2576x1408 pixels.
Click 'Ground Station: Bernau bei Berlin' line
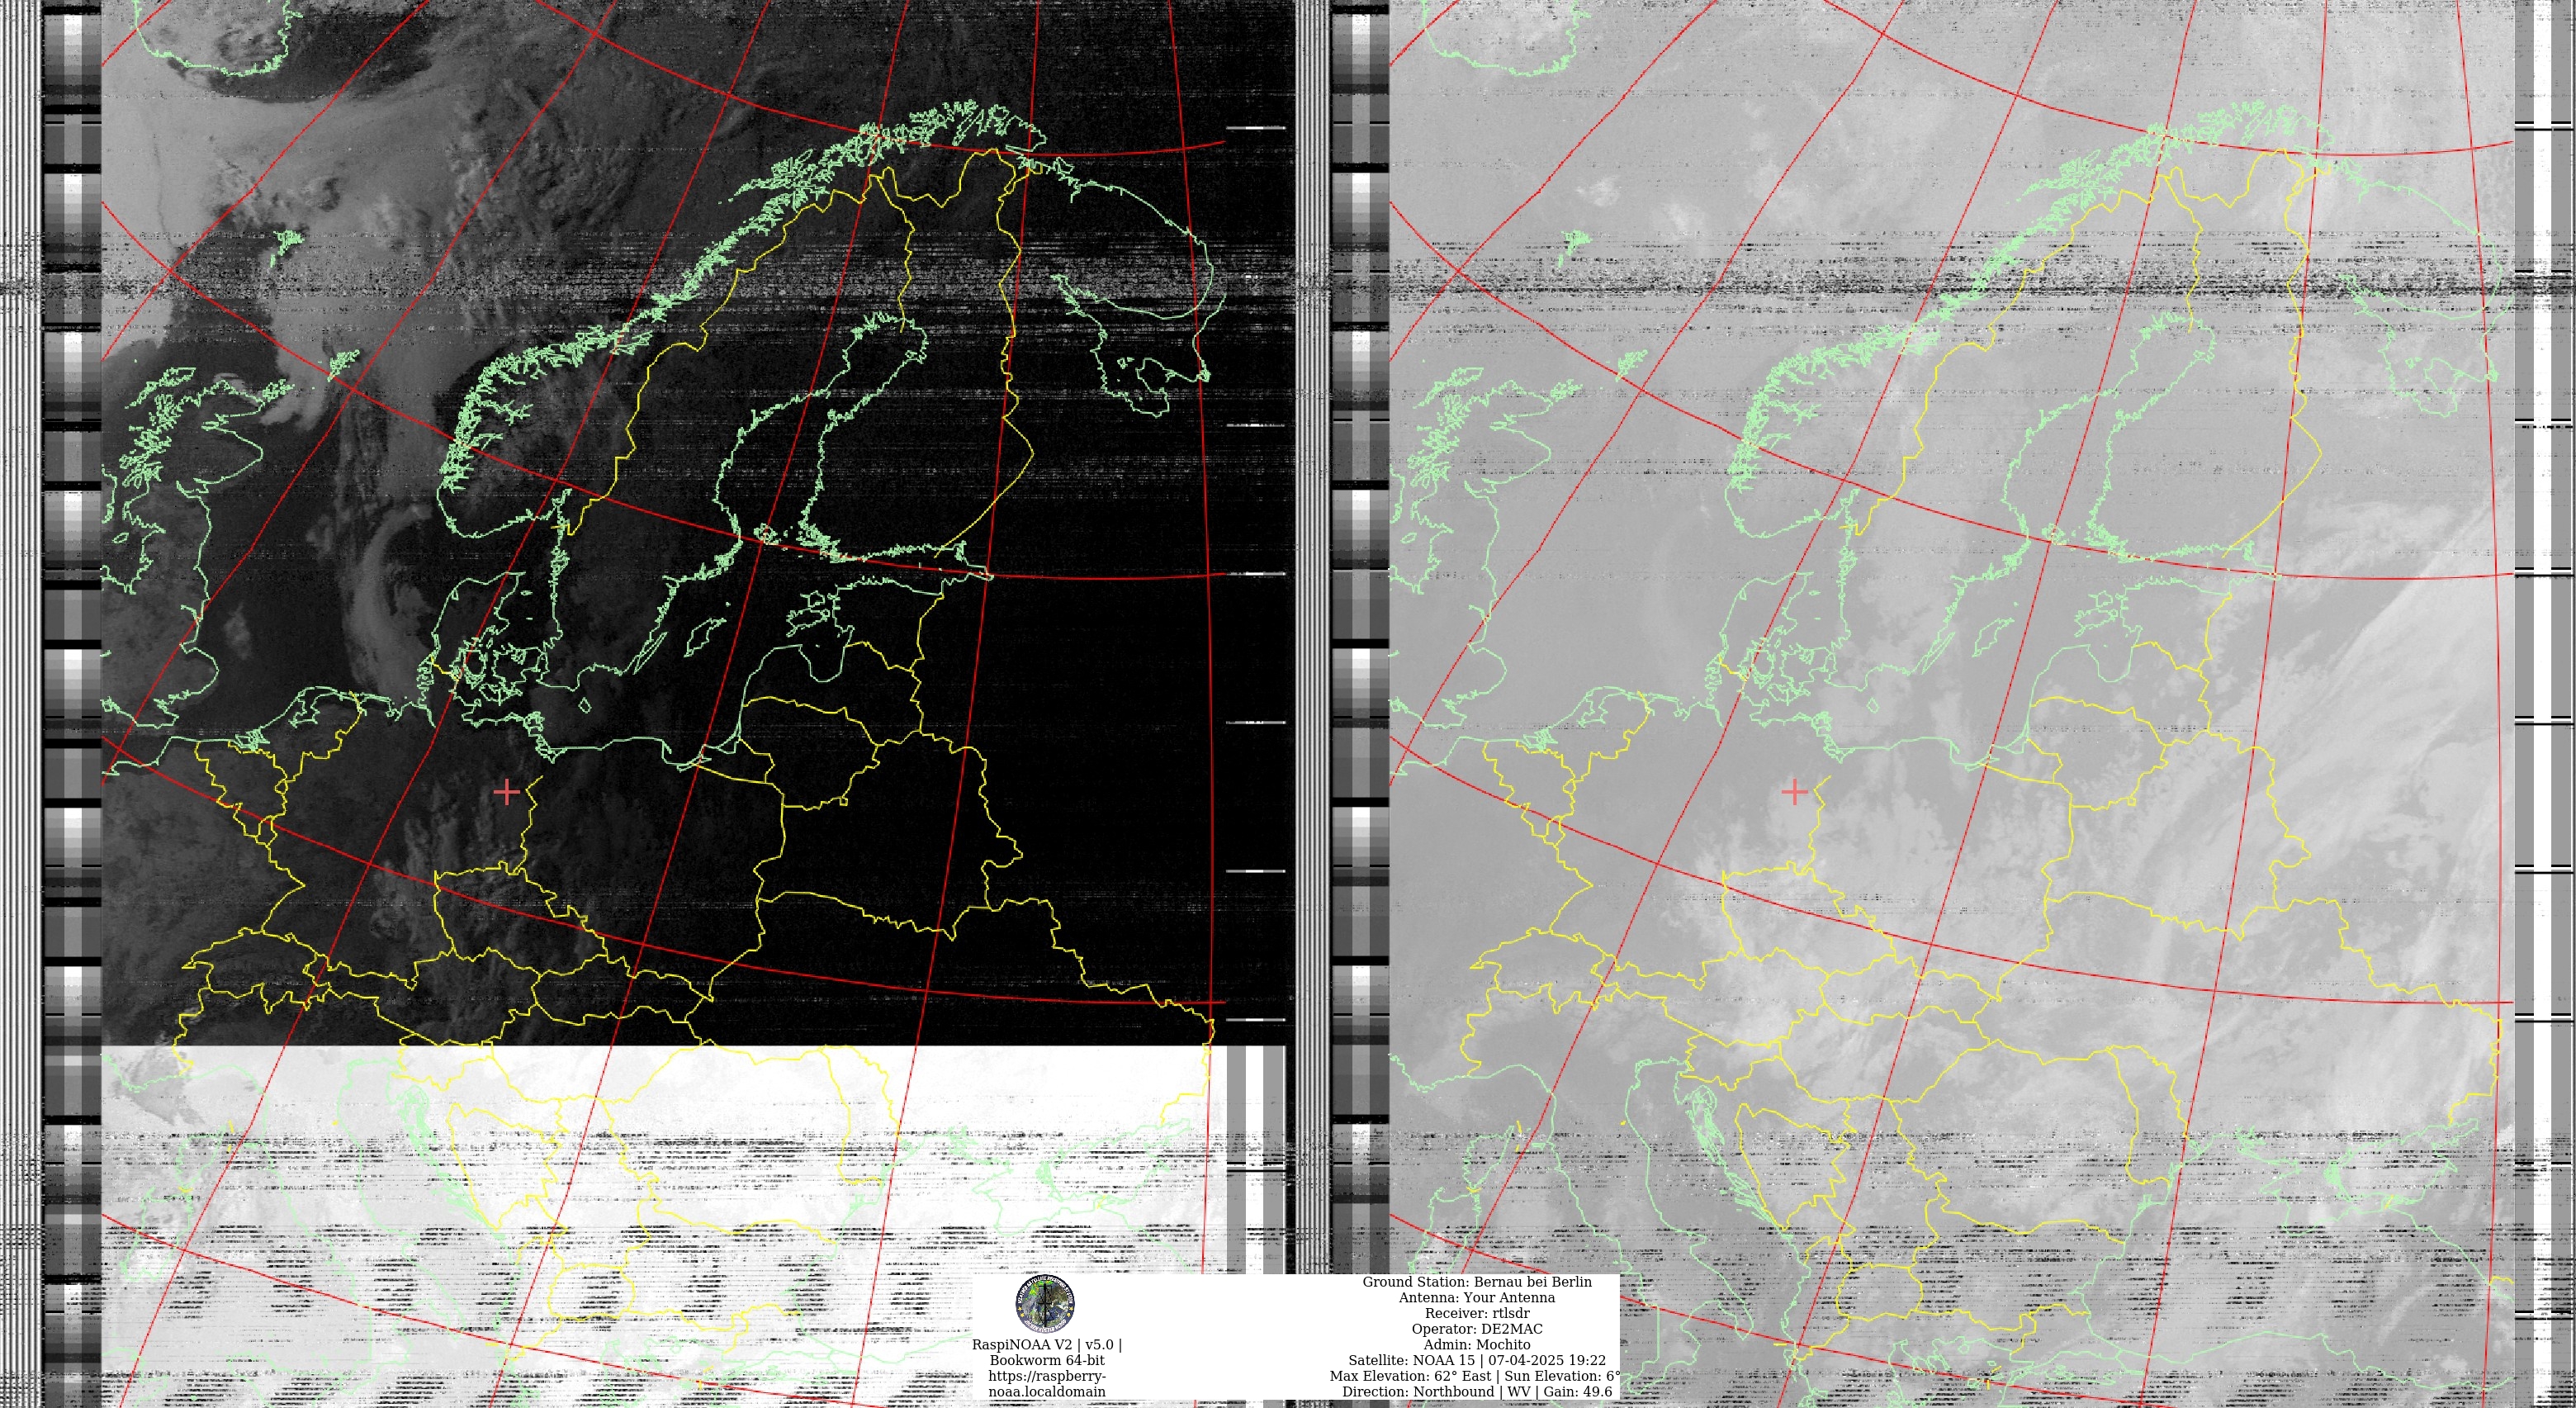point(1477,1282)
